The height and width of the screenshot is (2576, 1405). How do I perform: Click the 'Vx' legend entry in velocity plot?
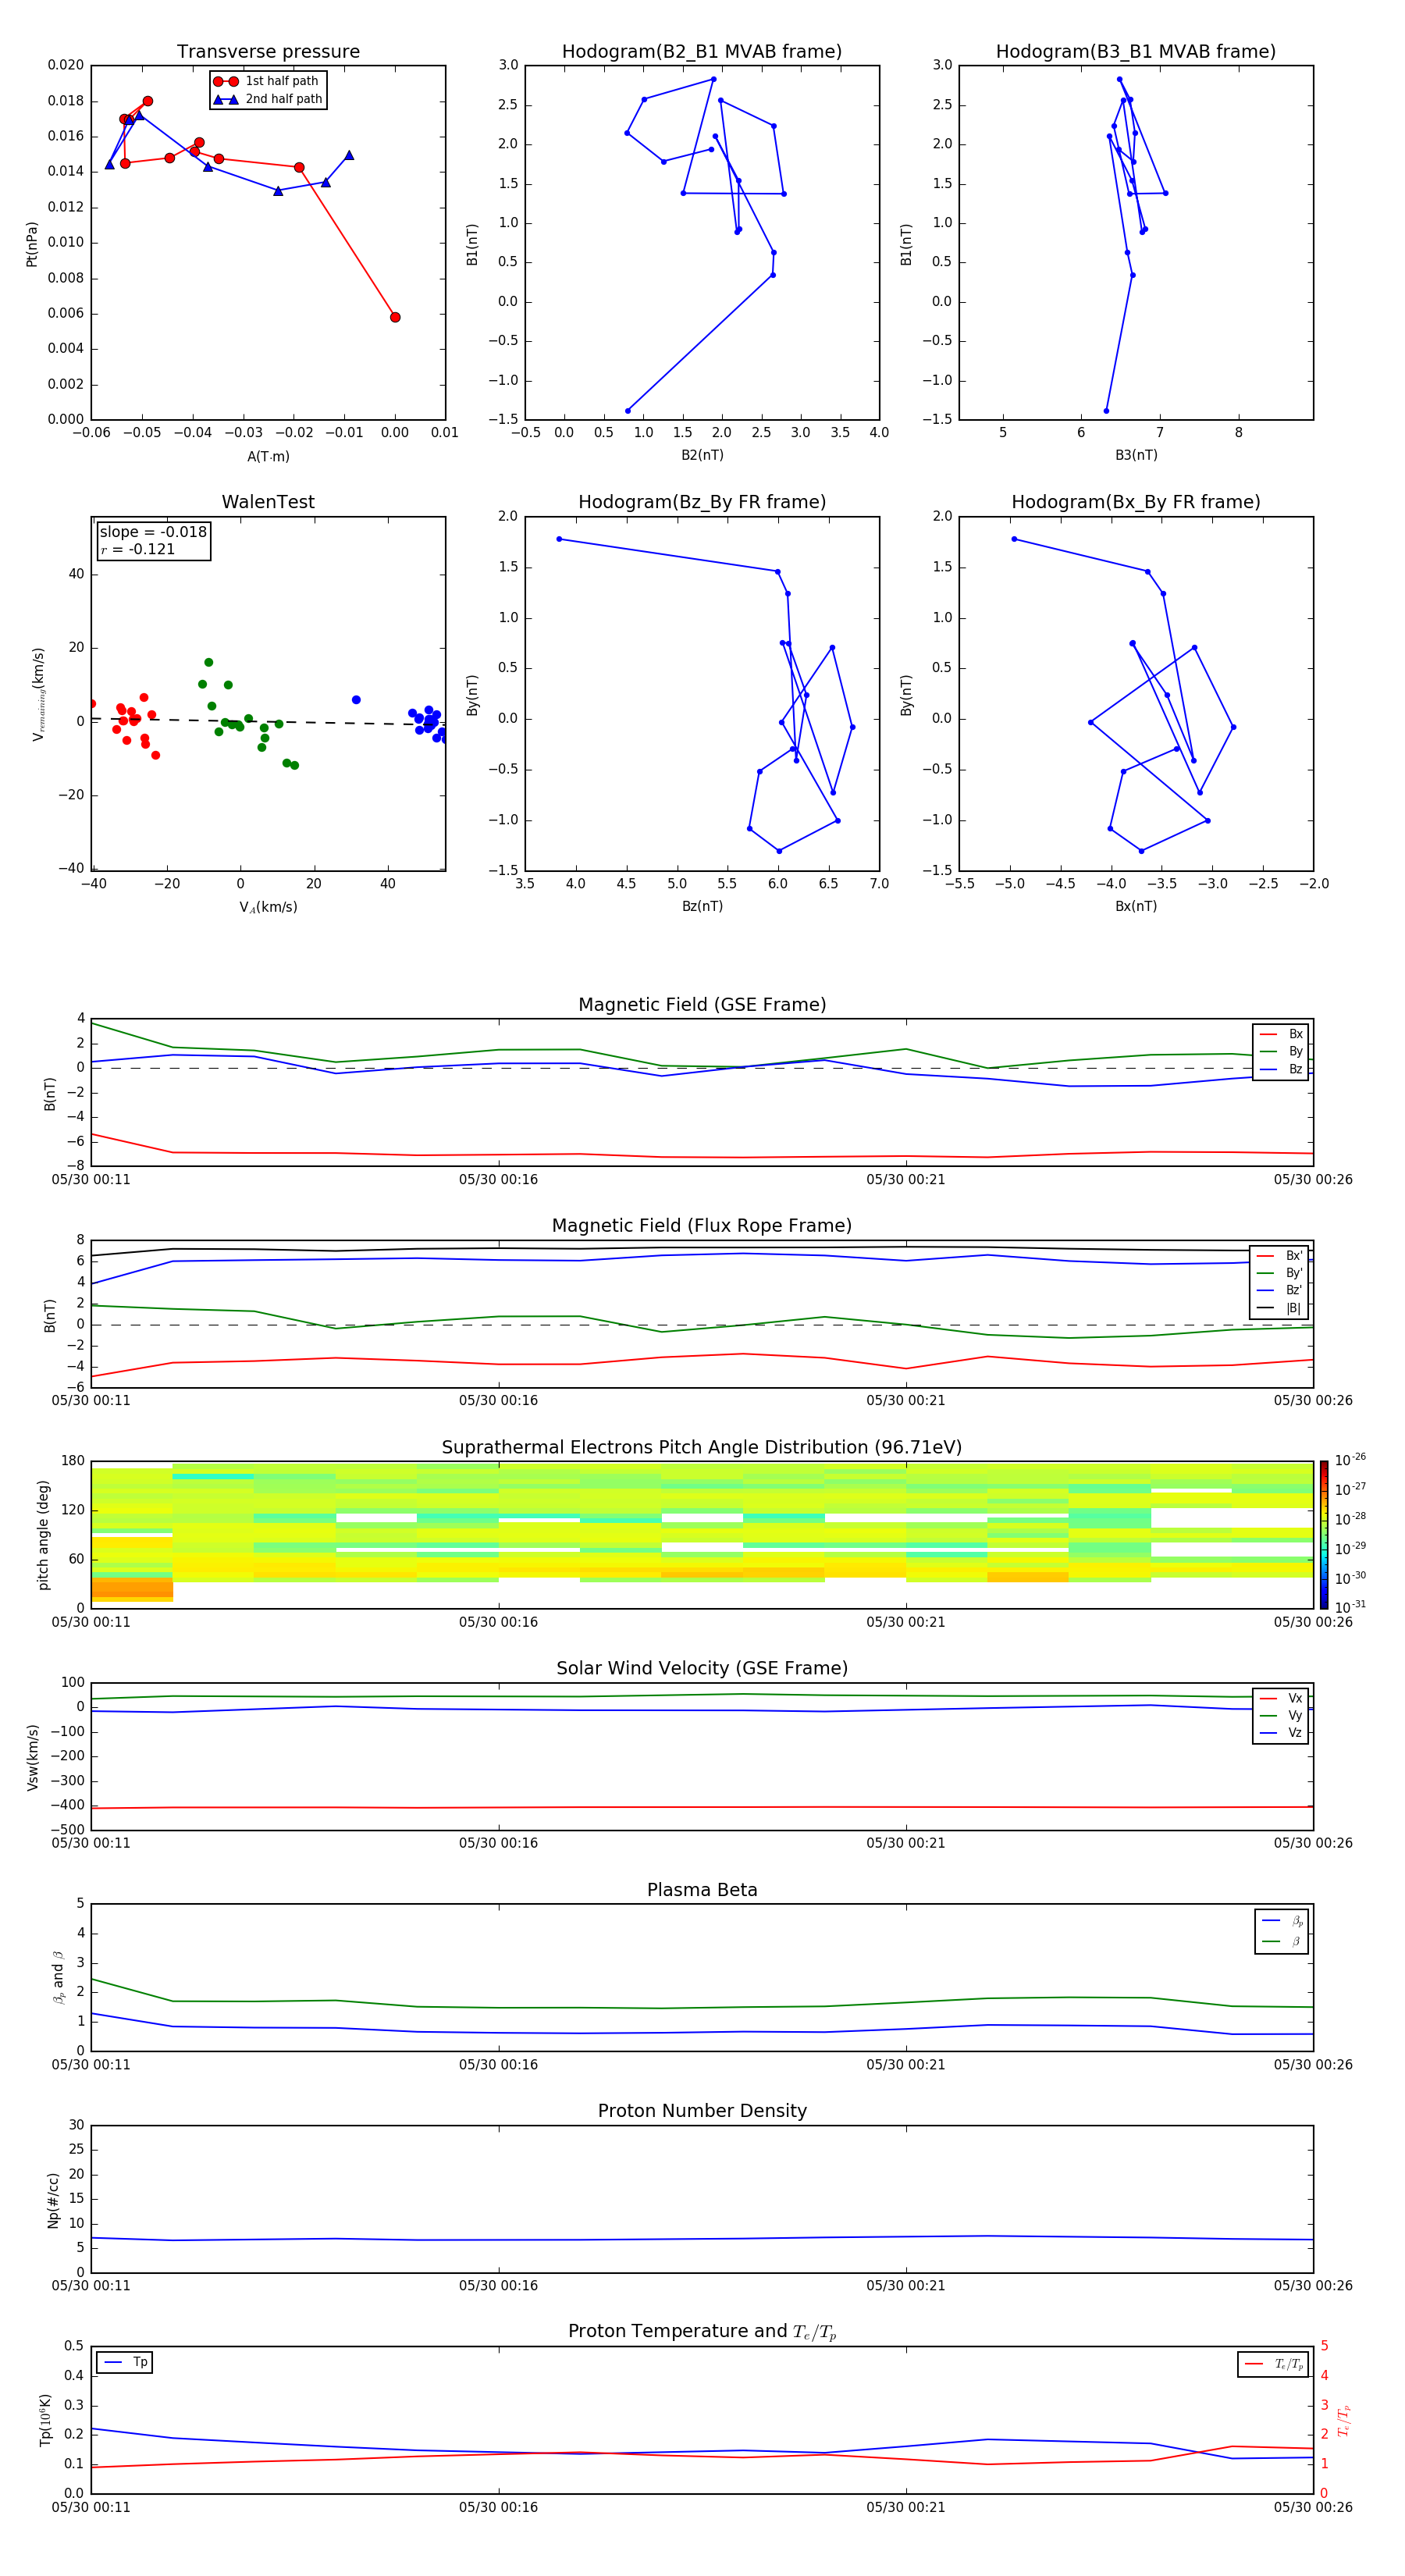[x=1282, y=1698]
